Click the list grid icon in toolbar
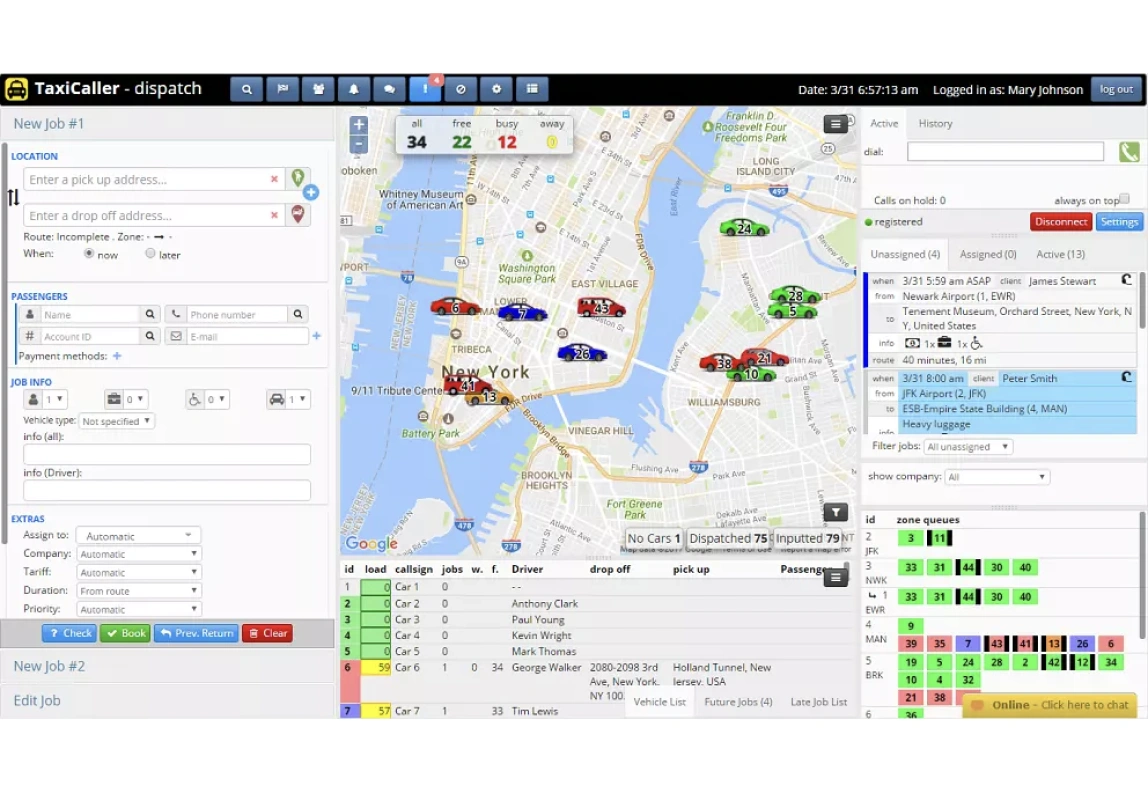The height and width of the screenshot is (792, 1148). pyautogui.click(x=532, y=89)
